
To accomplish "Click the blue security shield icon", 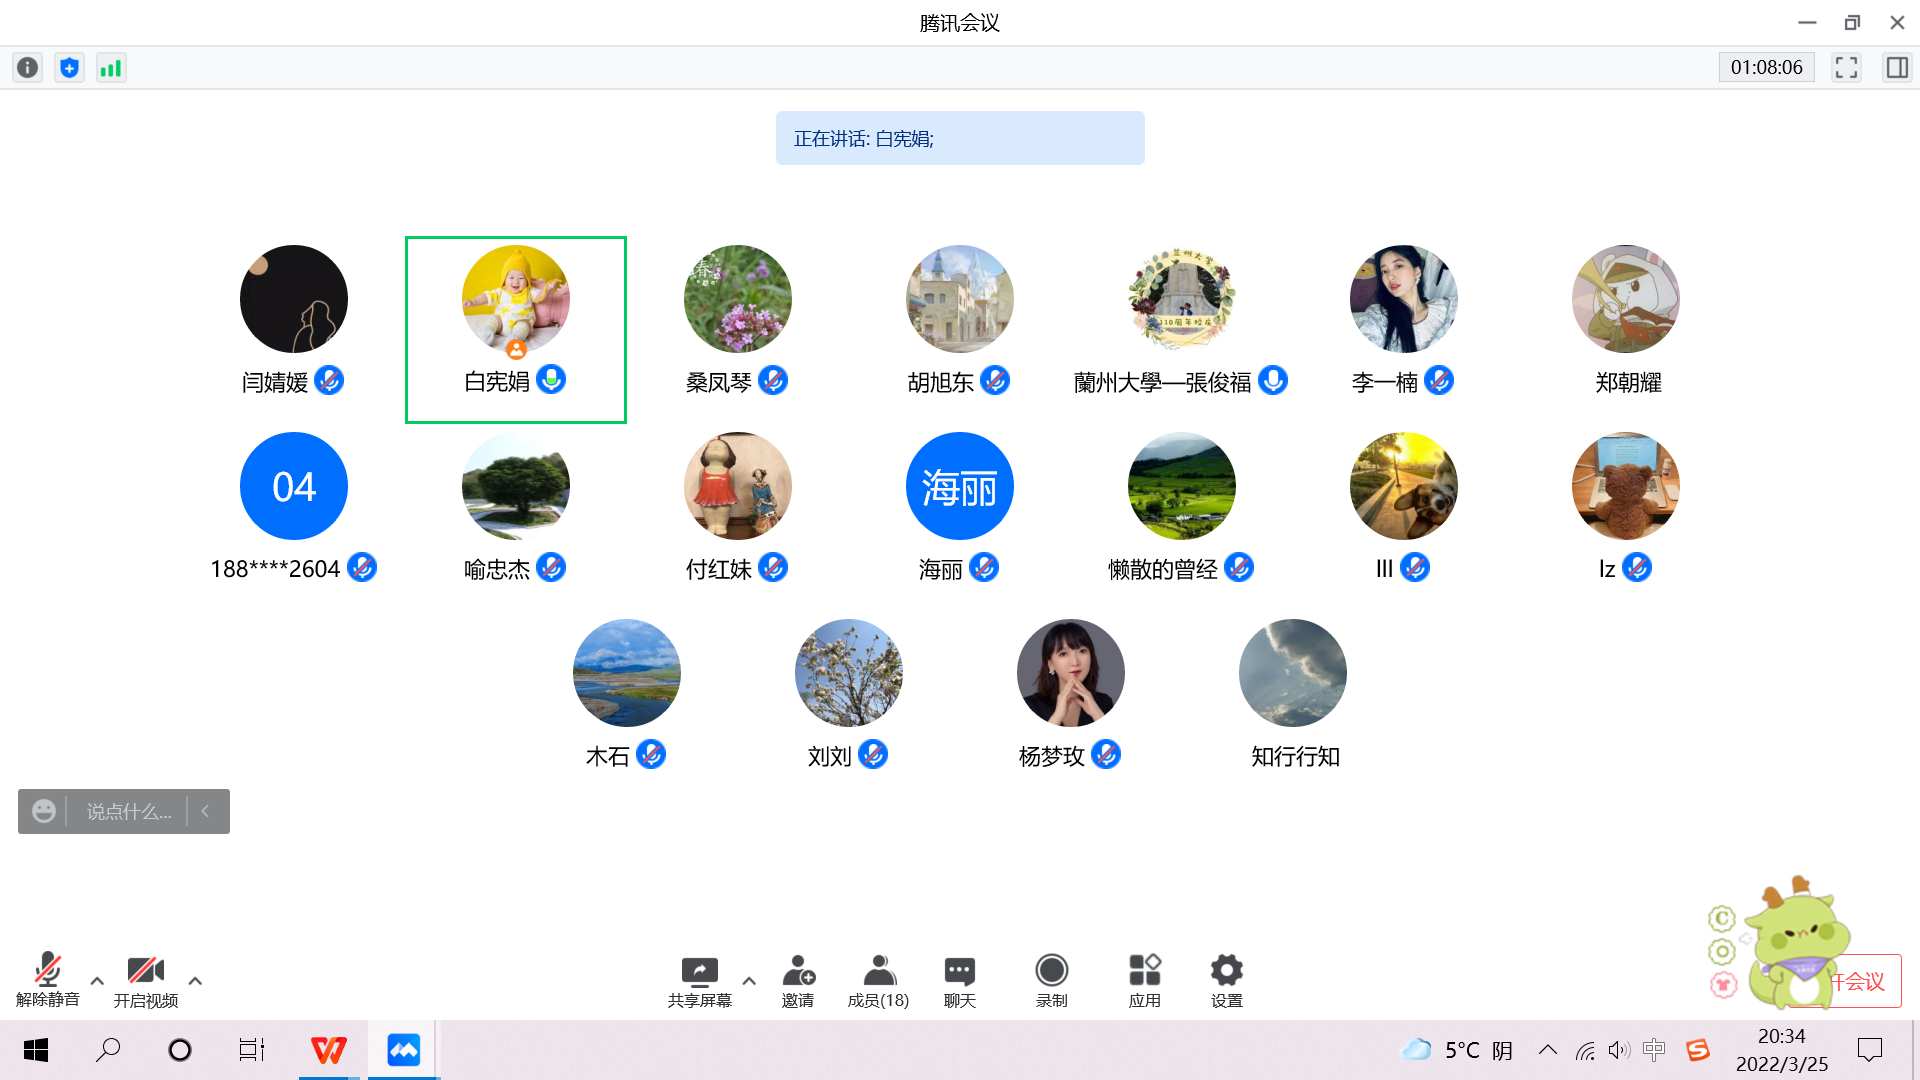I will pos(69,67).
